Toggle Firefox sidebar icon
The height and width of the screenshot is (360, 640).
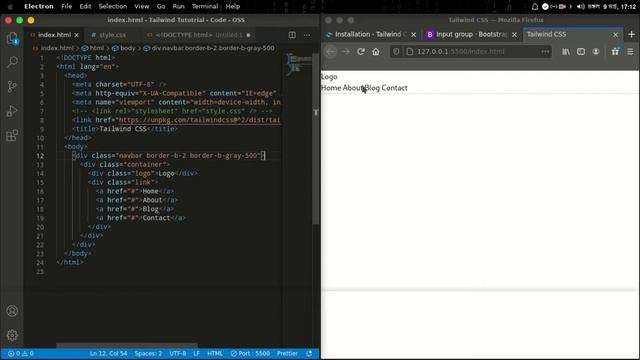[x=581, y=52]
